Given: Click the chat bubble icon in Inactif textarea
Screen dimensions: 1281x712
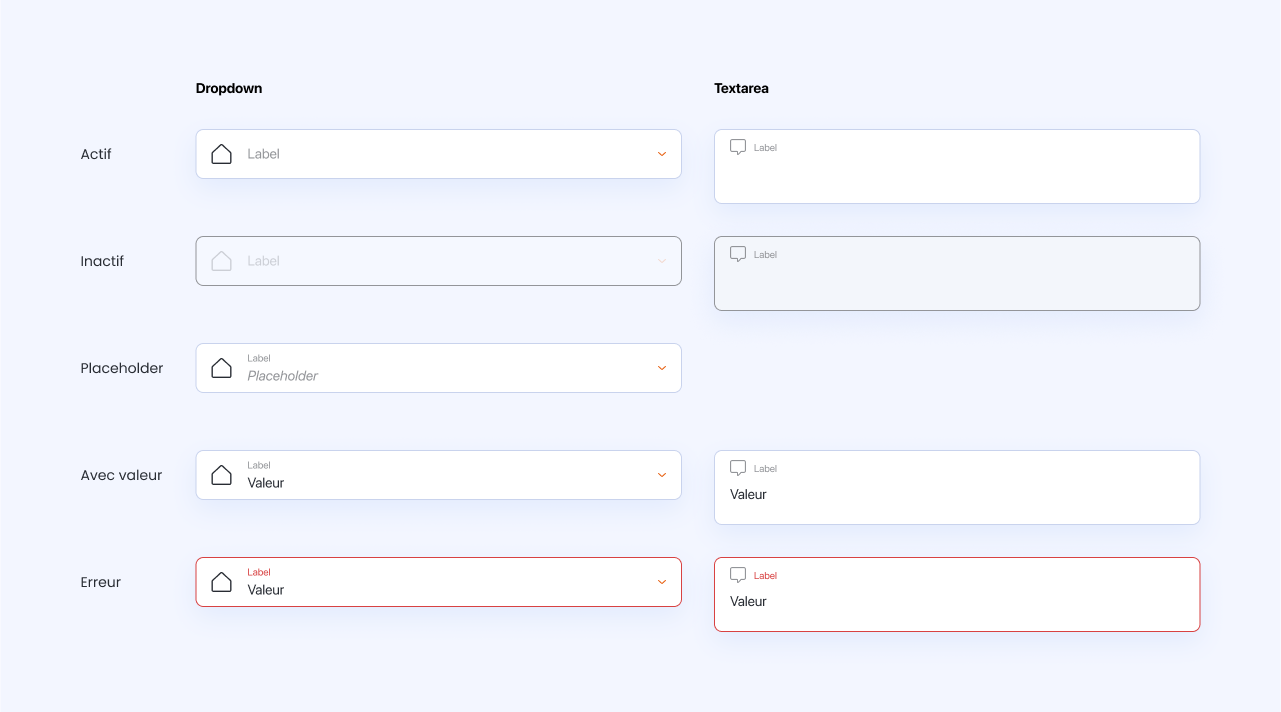Looking at the screenshot, I should click(x=738, y=254).
